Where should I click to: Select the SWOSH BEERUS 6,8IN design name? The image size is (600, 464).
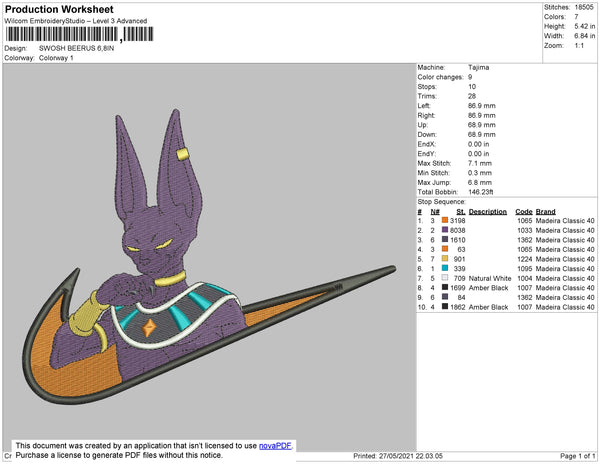pos(76,48)
